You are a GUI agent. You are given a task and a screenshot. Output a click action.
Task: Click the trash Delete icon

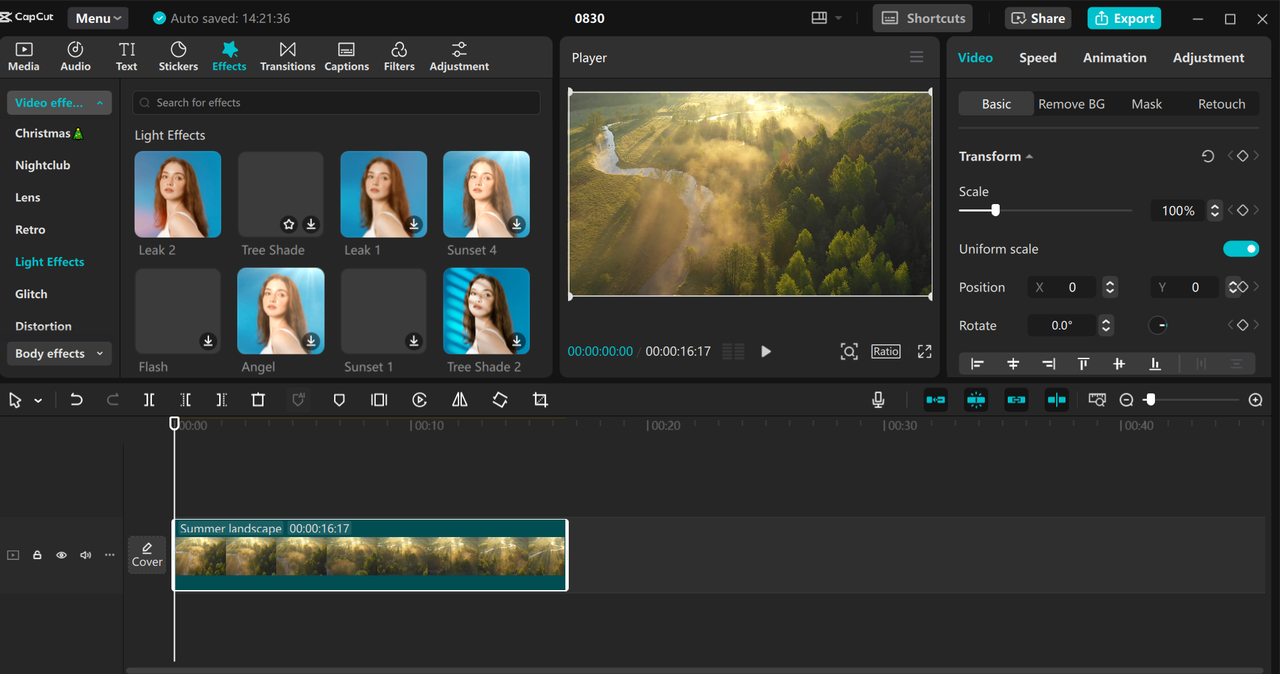click(x=258, y=400)
